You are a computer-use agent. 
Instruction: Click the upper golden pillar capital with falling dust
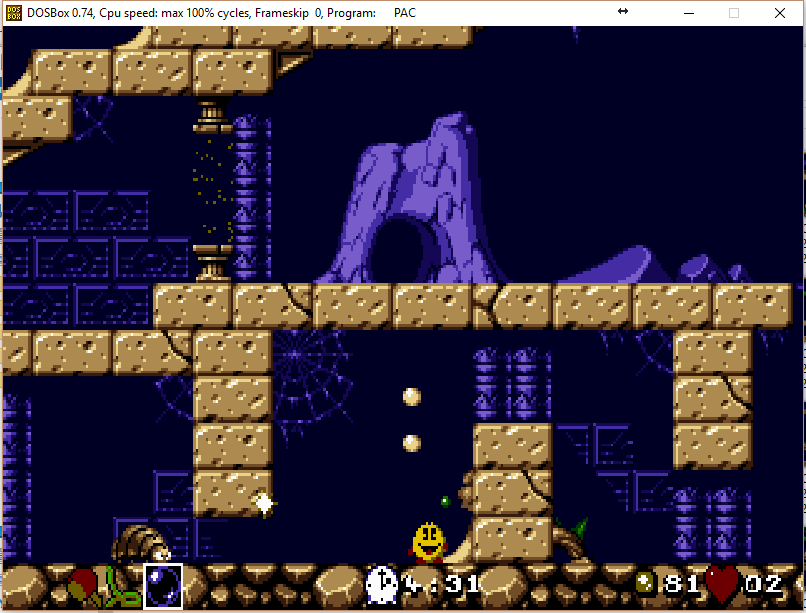click(212, 117)
